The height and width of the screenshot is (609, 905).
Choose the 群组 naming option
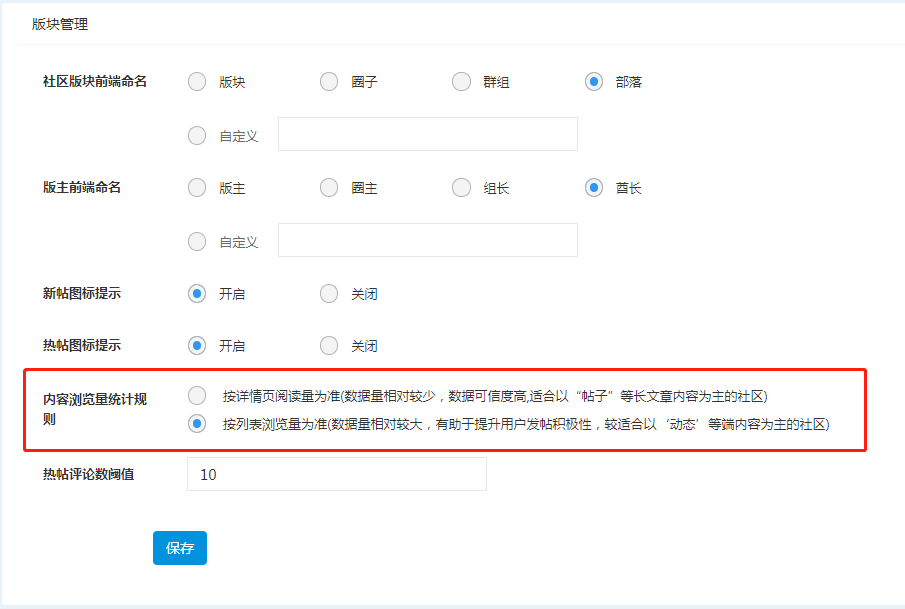[x=461, y=82]
